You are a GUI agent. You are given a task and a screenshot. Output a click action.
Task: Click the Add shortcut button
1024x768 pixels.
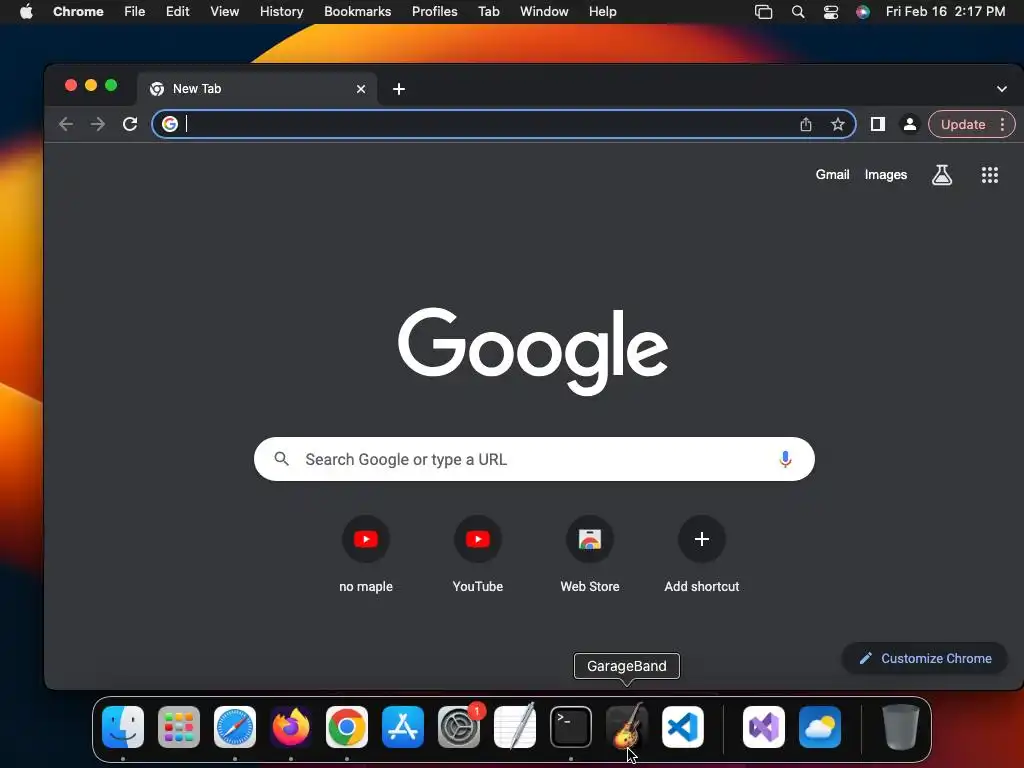pyautogui.click(x=702, y=554)
